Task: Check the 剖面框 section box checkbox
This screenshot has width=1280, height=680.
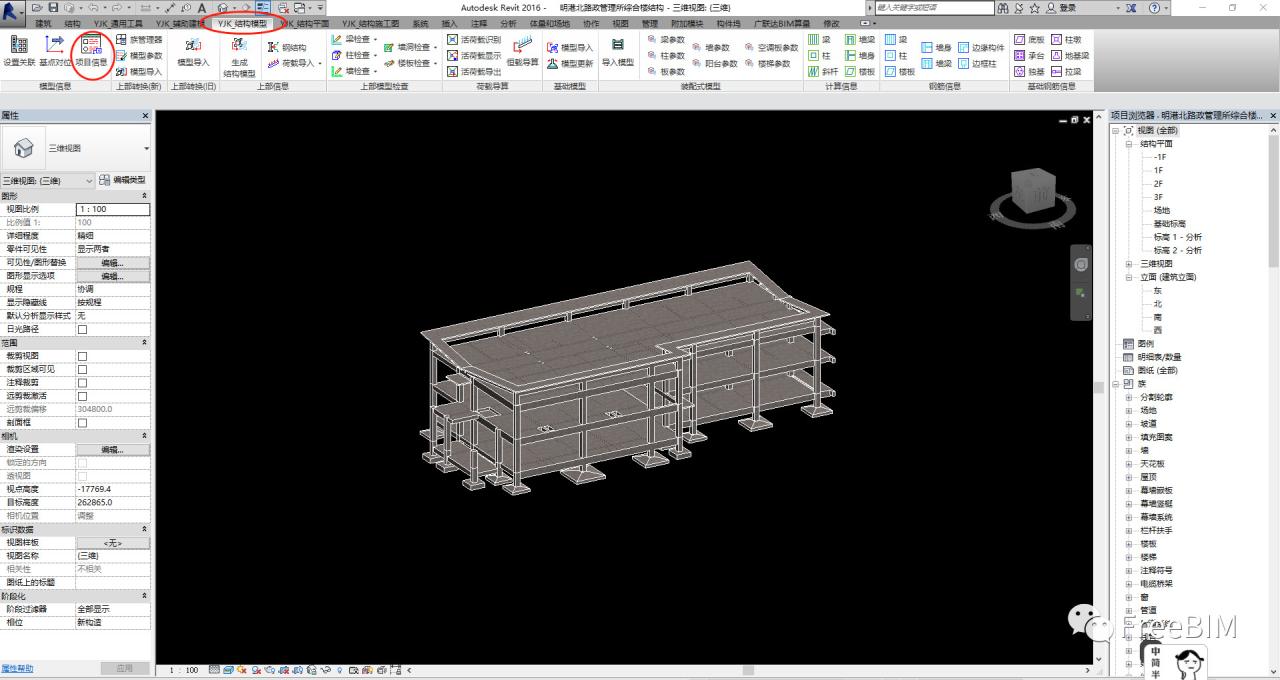Action: [x=82, y=423]
